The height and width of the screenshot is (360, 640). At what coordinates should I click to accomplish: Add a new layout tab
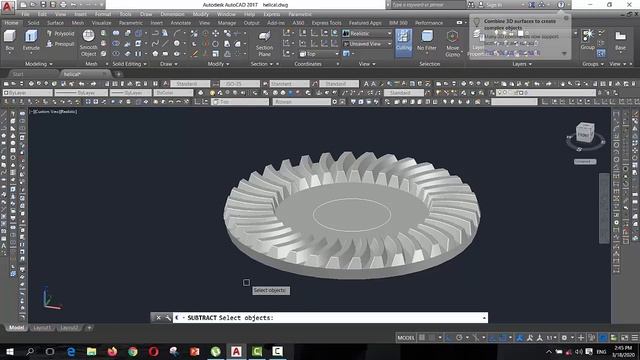click(89, 328)
